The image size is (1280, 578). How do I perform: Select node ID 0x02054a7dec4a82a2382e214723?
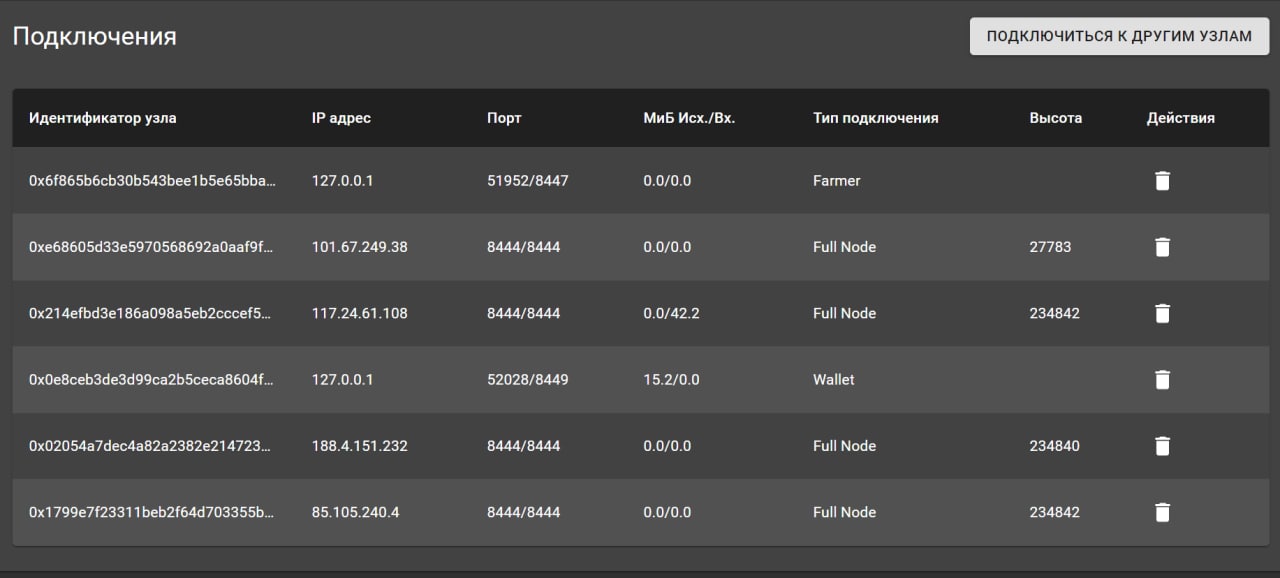click(x=151, y=446)
